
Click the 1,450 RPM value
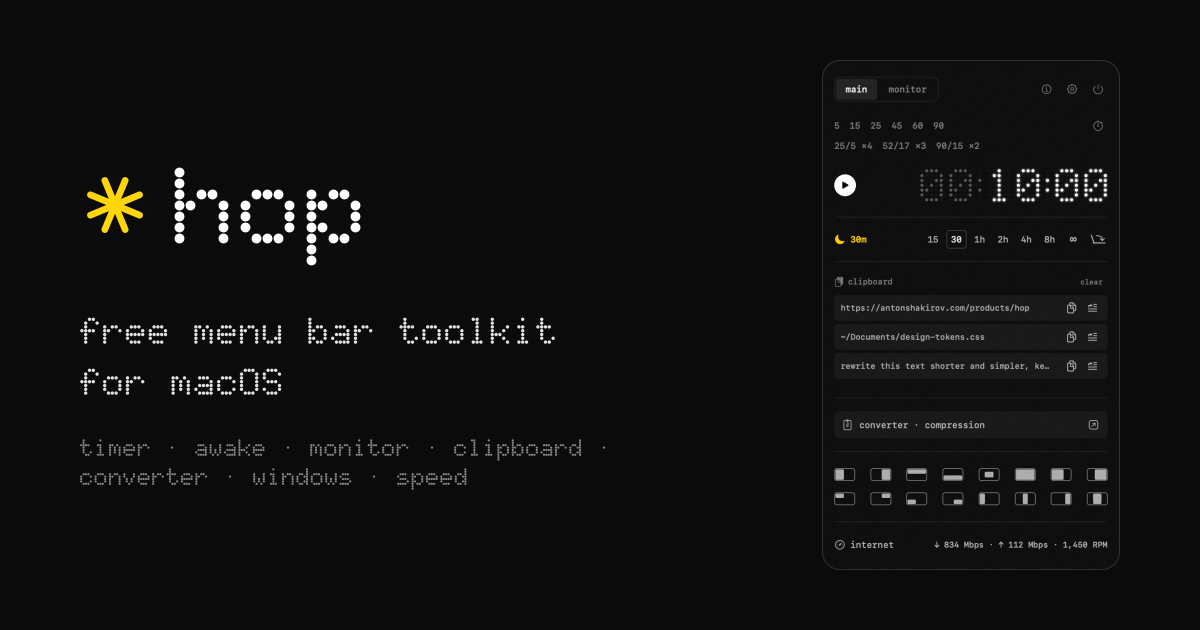pyautogui.click(x=1085, y=545)
